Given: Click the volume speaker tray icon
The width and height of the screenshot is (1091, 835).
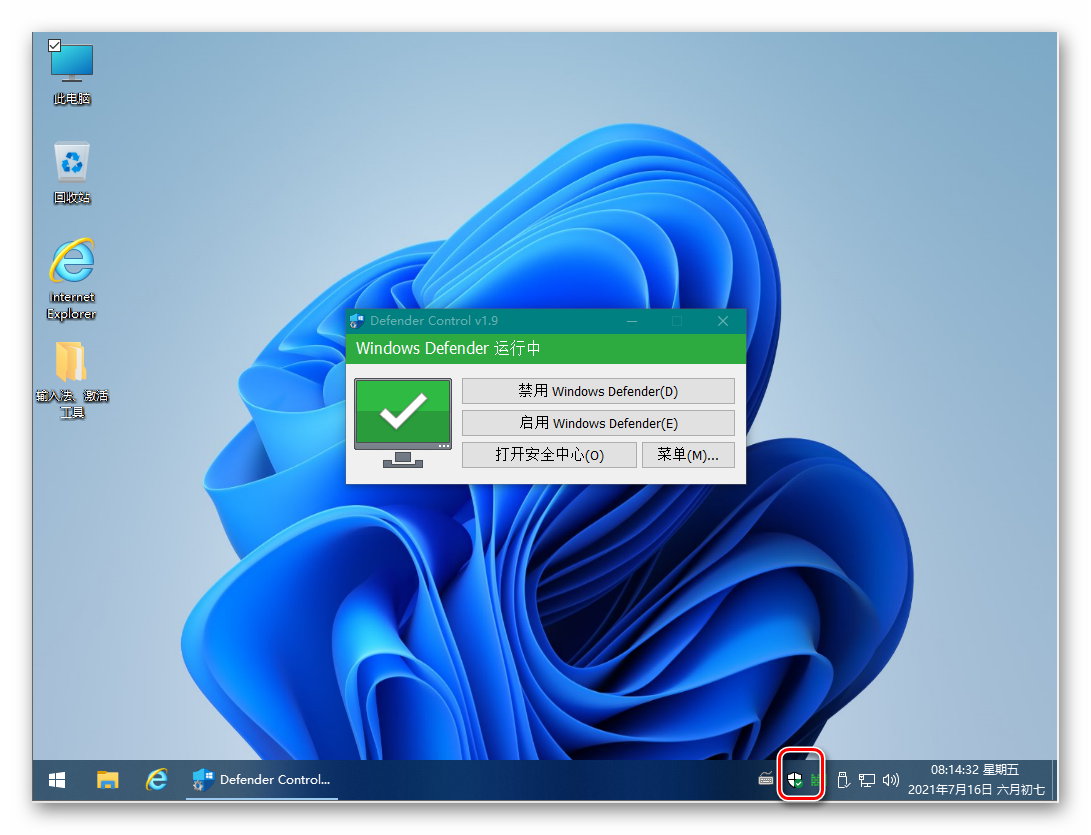Looking at the screenshot, I should pyautogui.click(x=891, y=780).
